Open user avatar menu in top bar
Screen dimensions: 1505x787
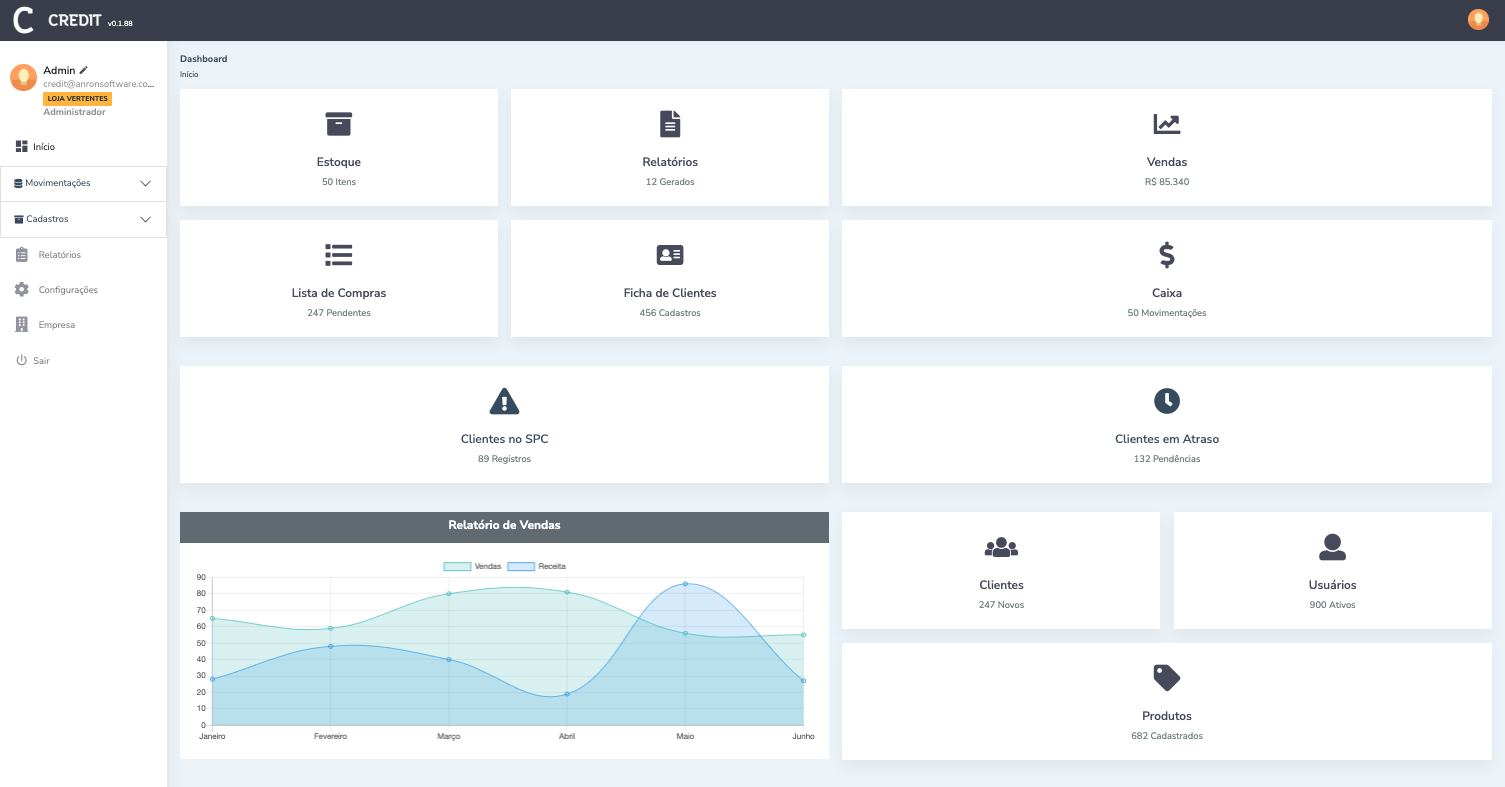(x=1477, y=19)
